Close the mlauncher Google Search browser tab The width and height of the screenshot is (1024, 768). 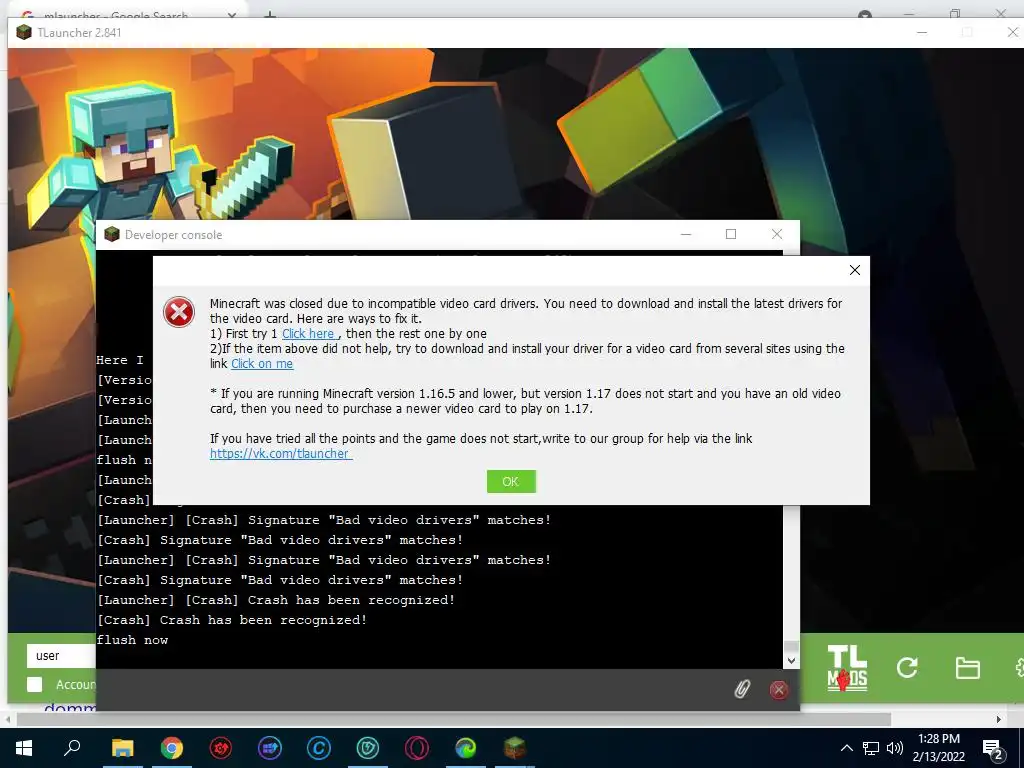pos(231,14)
